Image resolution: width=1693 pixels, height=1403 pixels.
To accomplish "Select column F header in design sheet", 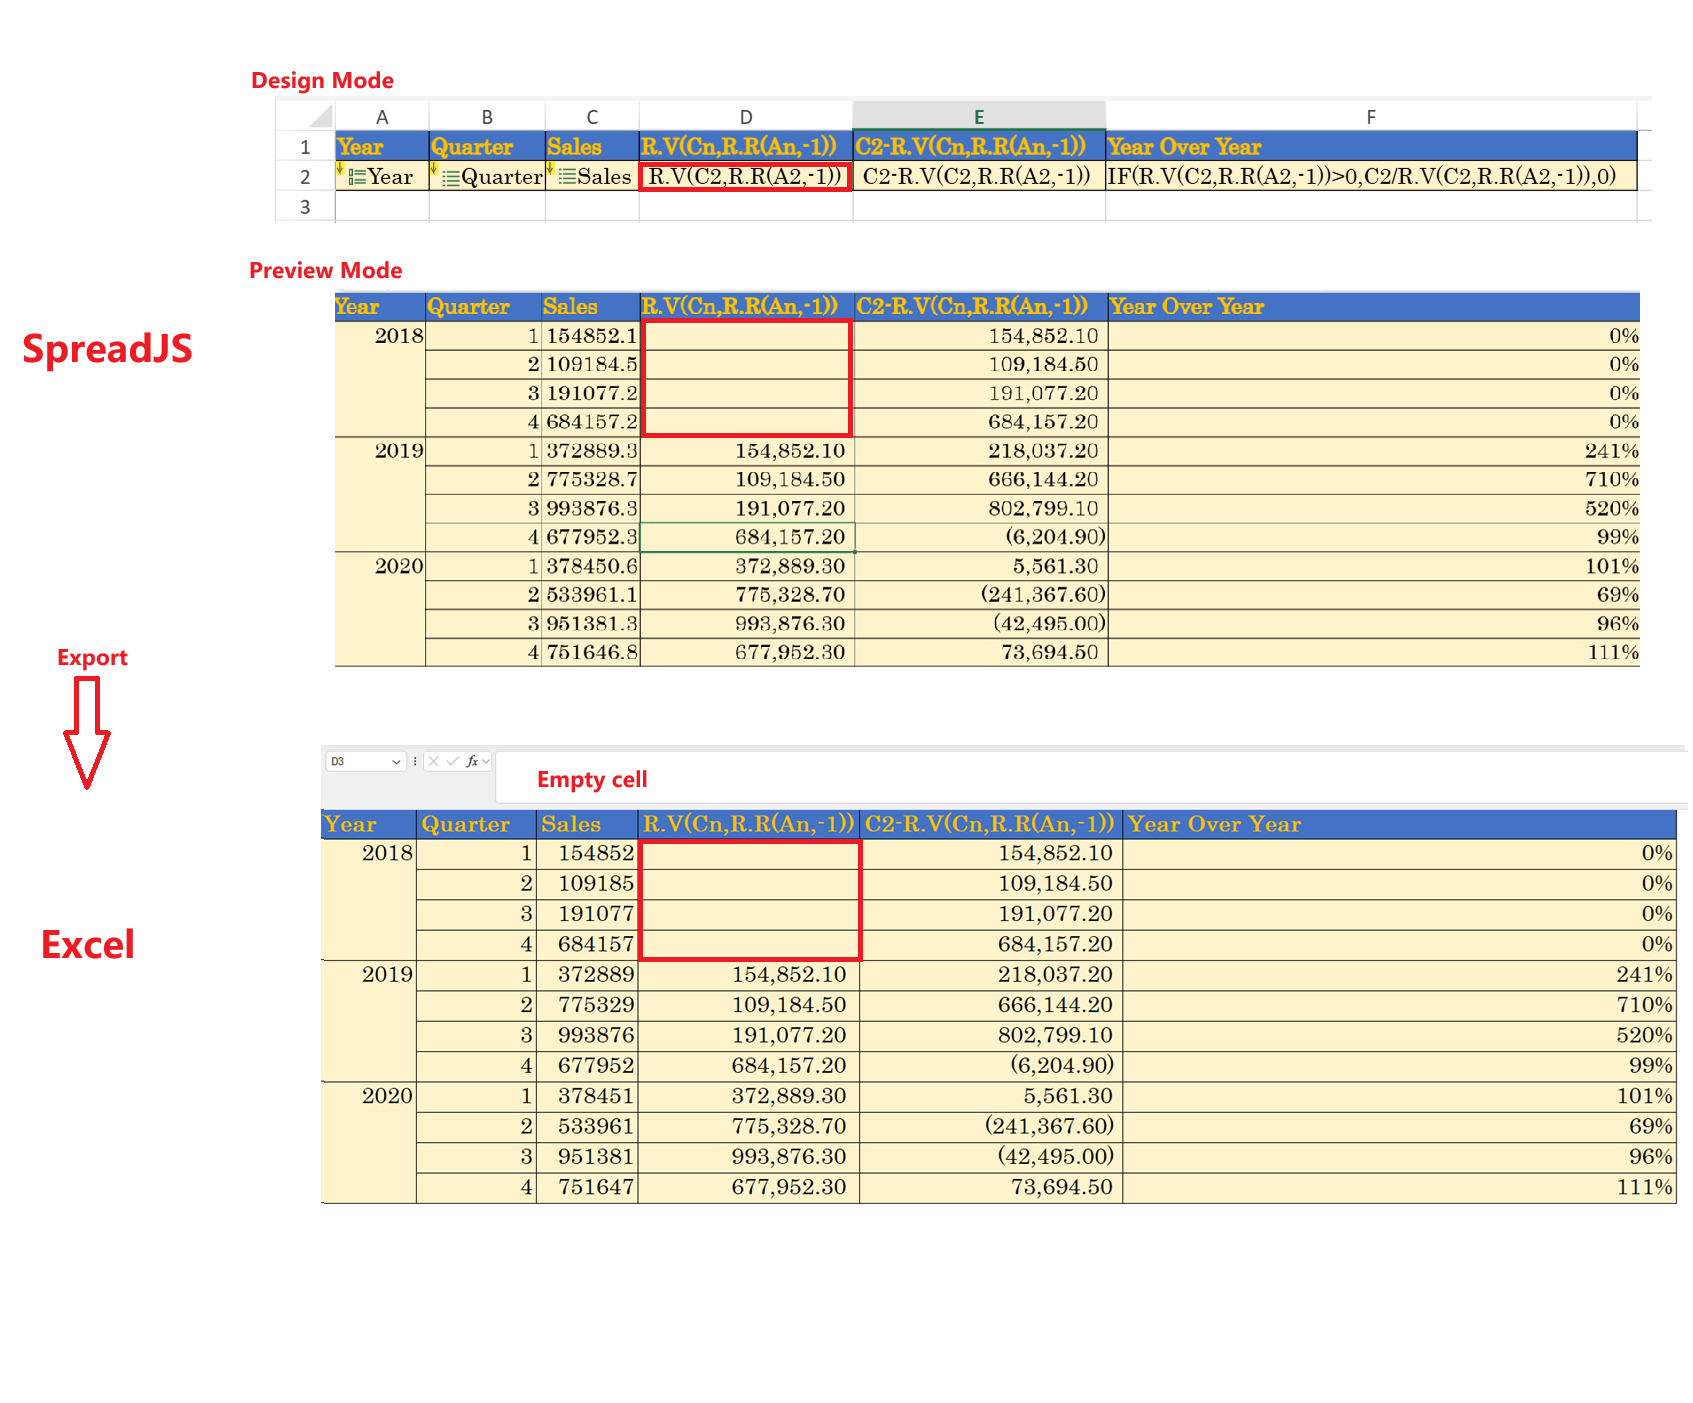I will point(1370,117).
